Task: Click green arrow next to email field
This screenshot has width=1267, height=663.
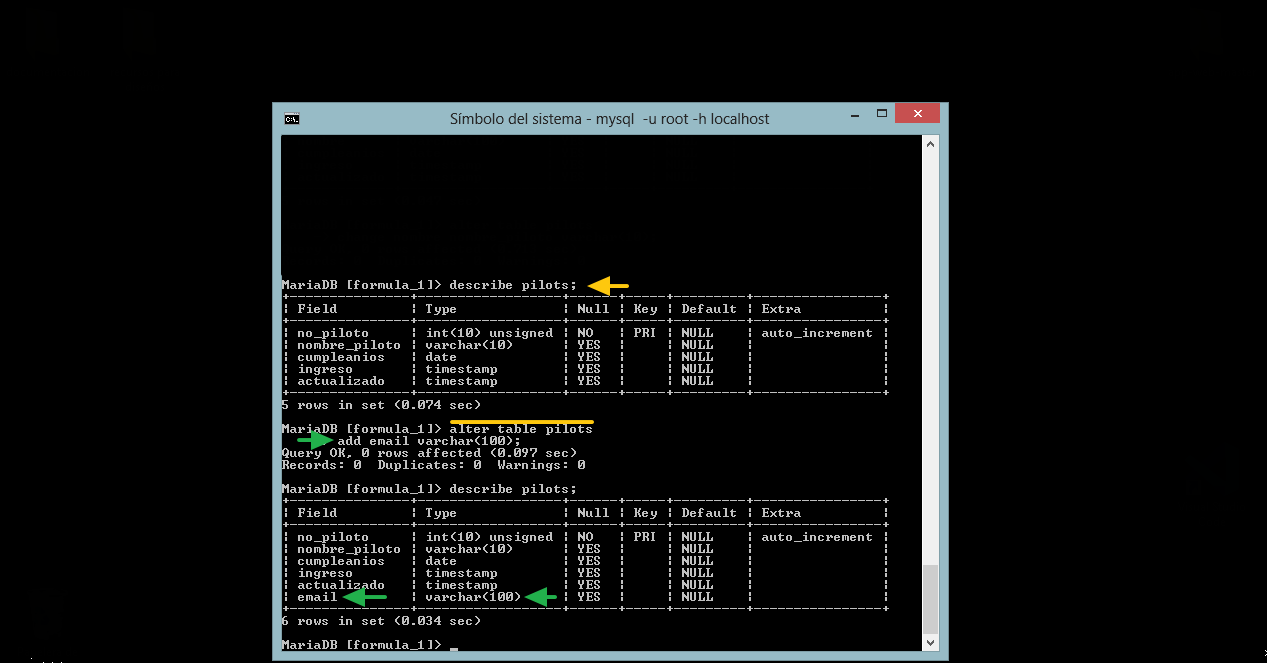Action: pyautogui.click(x=364, y=597)
